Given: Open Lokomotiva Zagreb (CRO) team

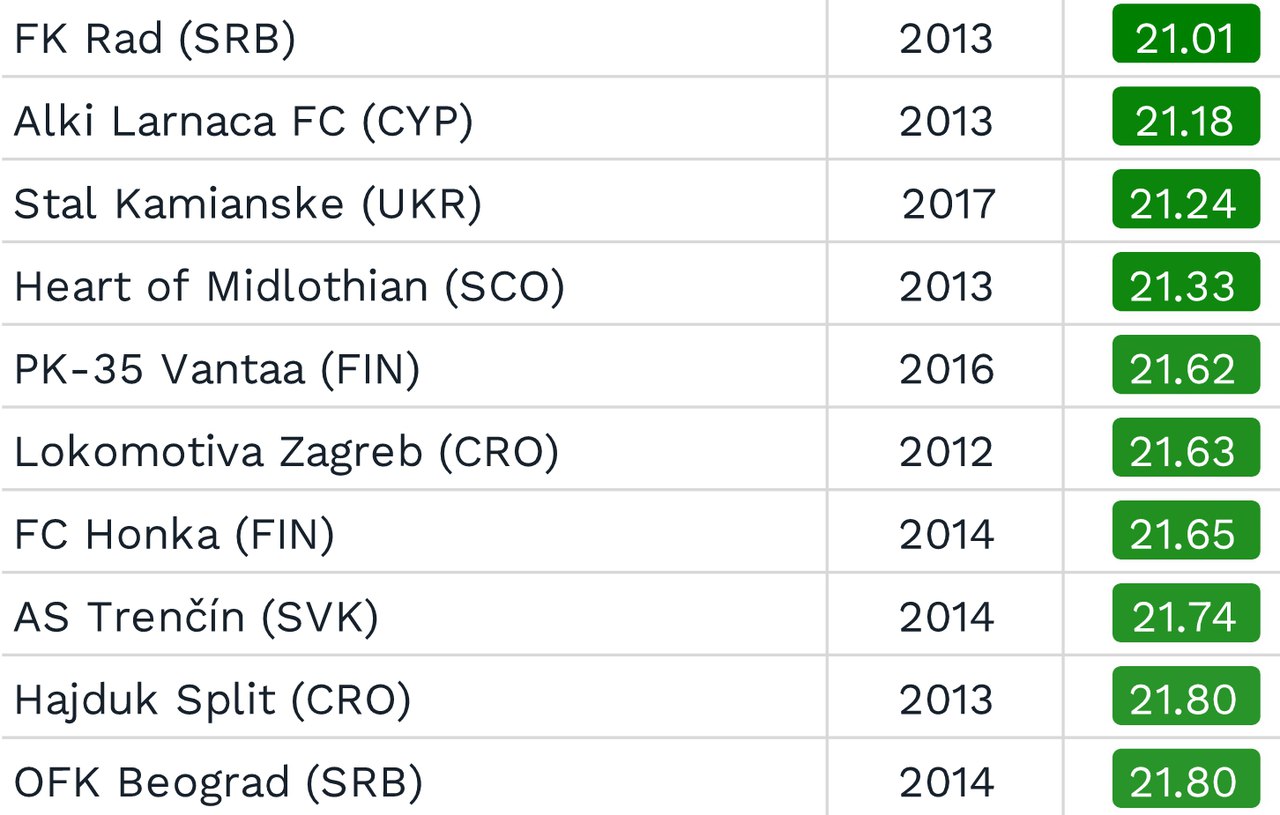Looking at the screenshot, I should coord(286,452).
